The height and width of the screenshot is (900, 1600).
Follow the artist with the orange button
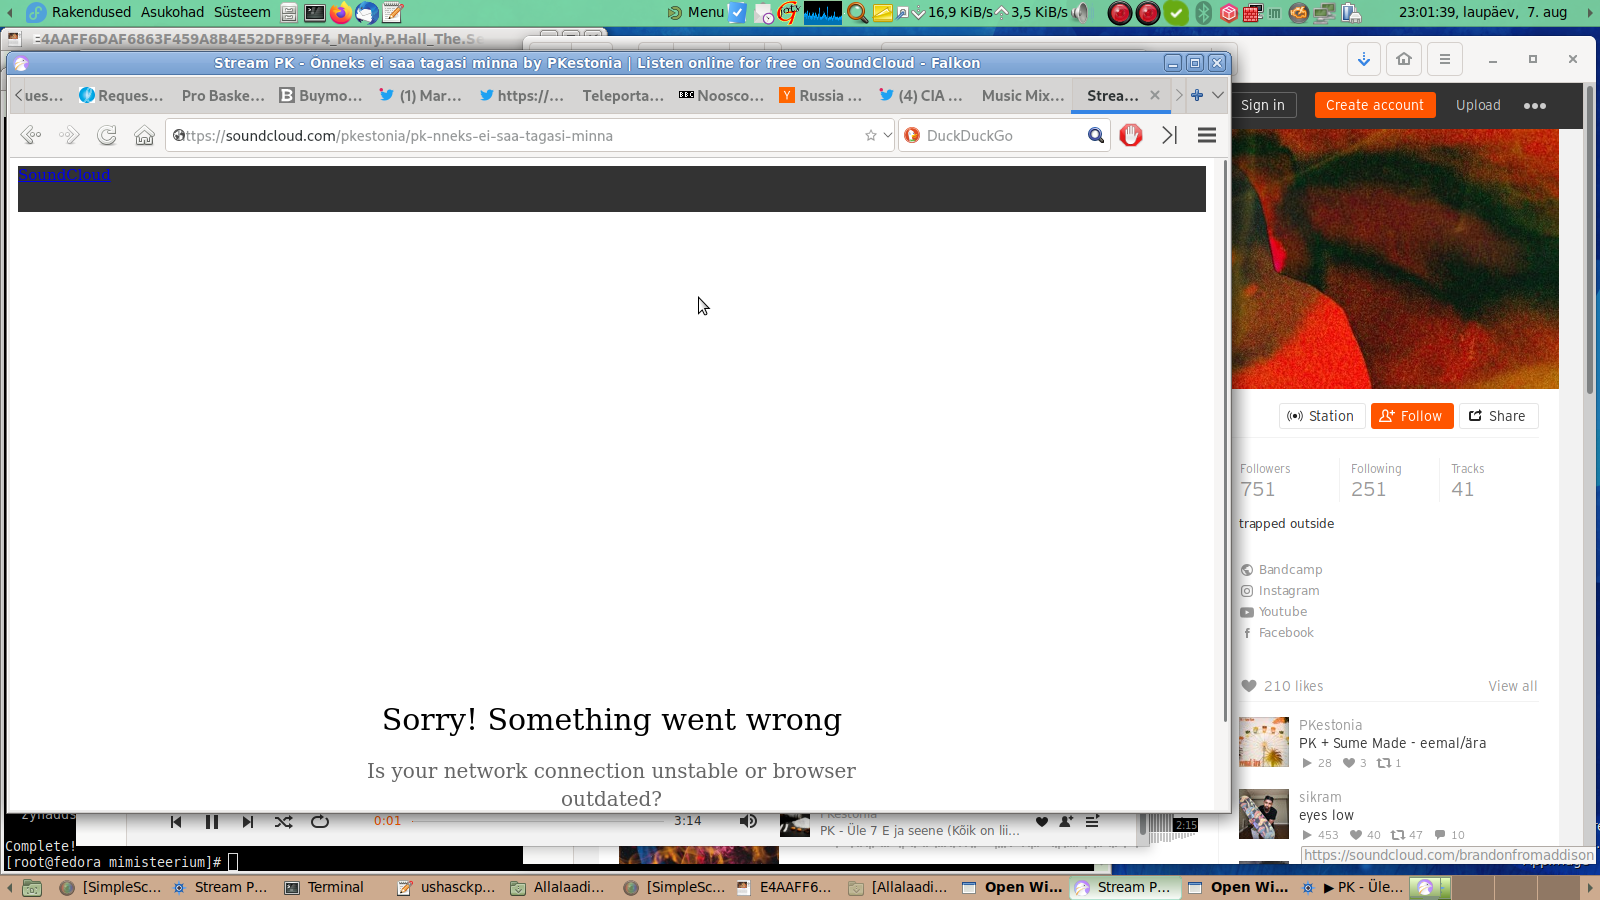[x=1412, y=416]
